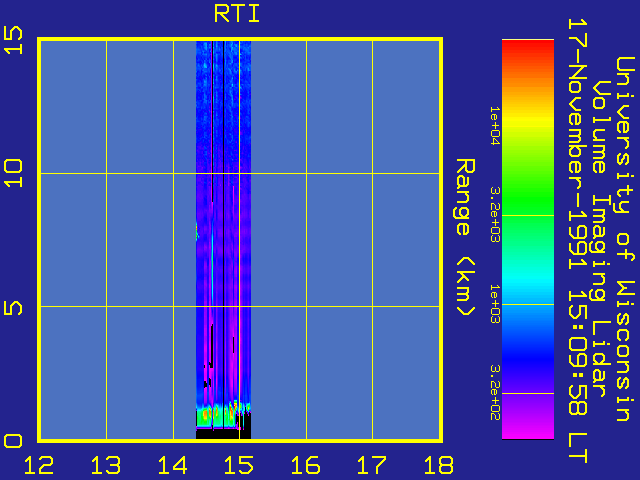
Task: Click the Volume Imaging Lidar text
Action: (x=600, y=239)
